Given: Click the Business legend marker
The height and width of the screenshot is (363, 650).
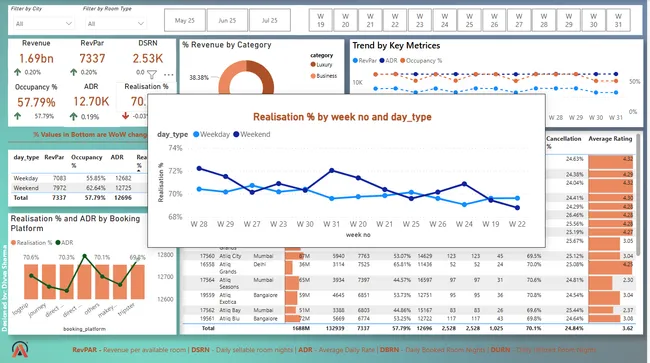Looking at the screenshot, I should pyautogui.click(x=313, y=76).
